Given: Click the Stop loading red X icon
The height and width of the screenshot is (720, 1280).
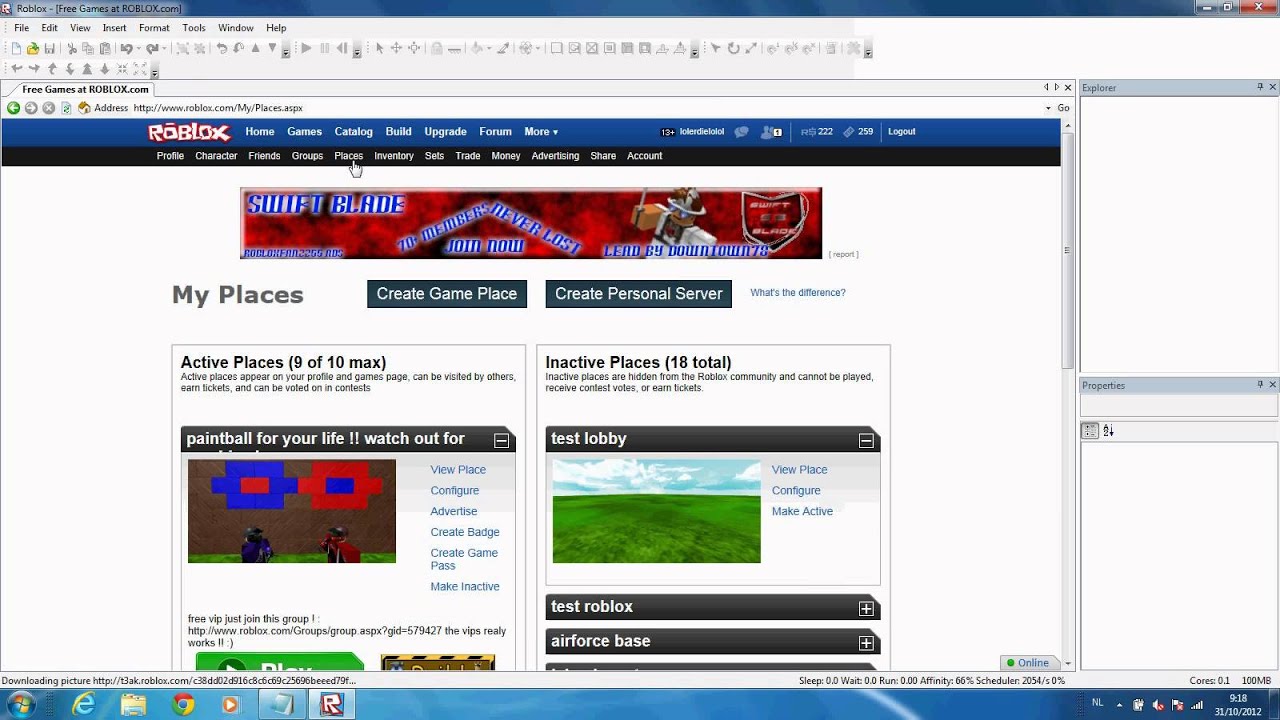Looking at the screenshot, I should click(48, 108).
